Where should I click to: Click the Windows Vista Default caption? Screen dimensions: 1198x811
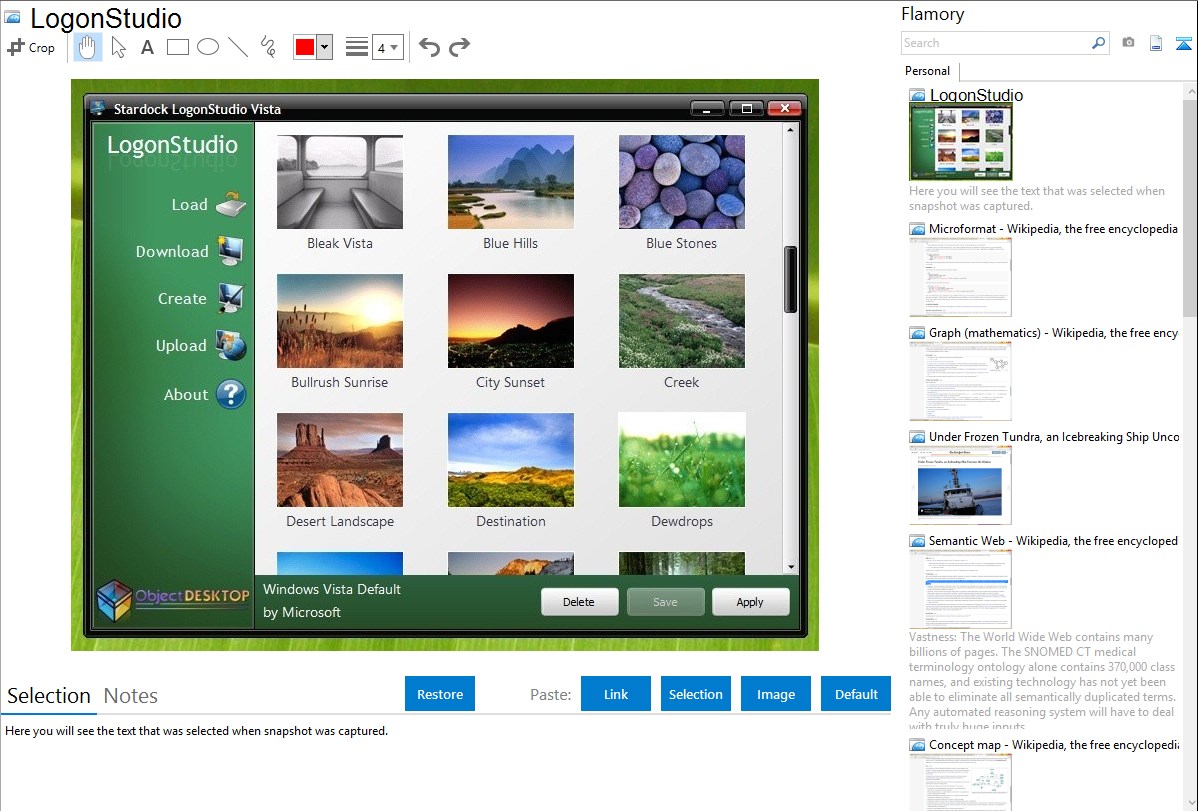tap(332, 589)
